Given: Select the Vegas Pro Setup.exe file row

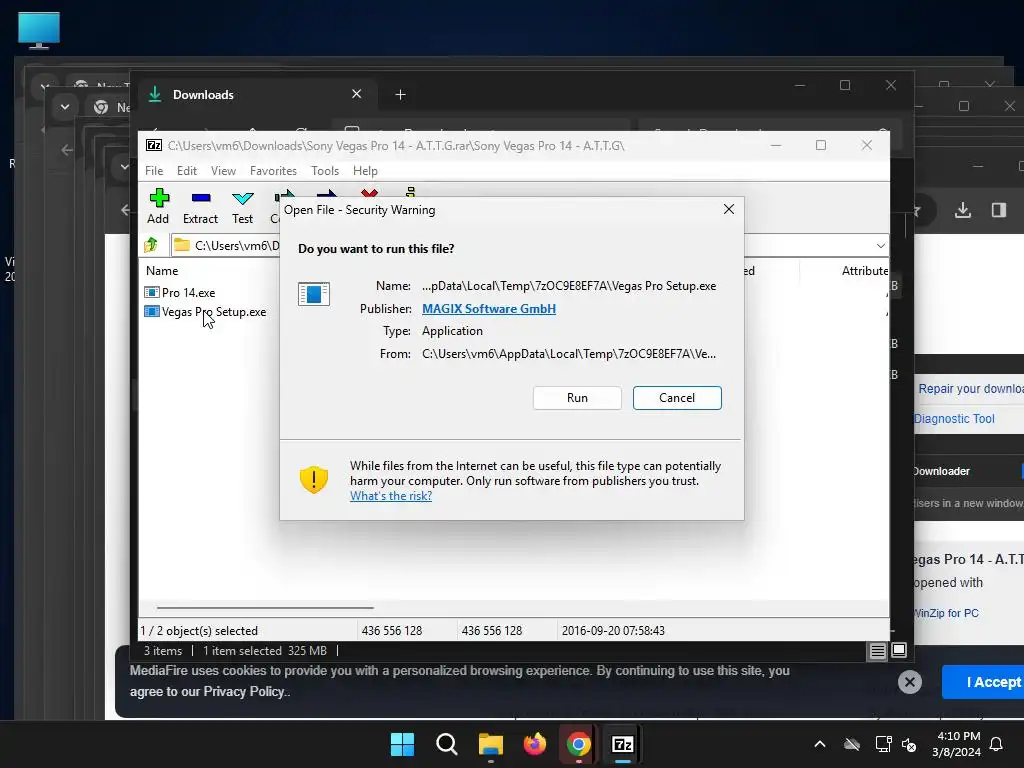Looking at the screenshot, I should pyautogui.click(x=206, y=312).
